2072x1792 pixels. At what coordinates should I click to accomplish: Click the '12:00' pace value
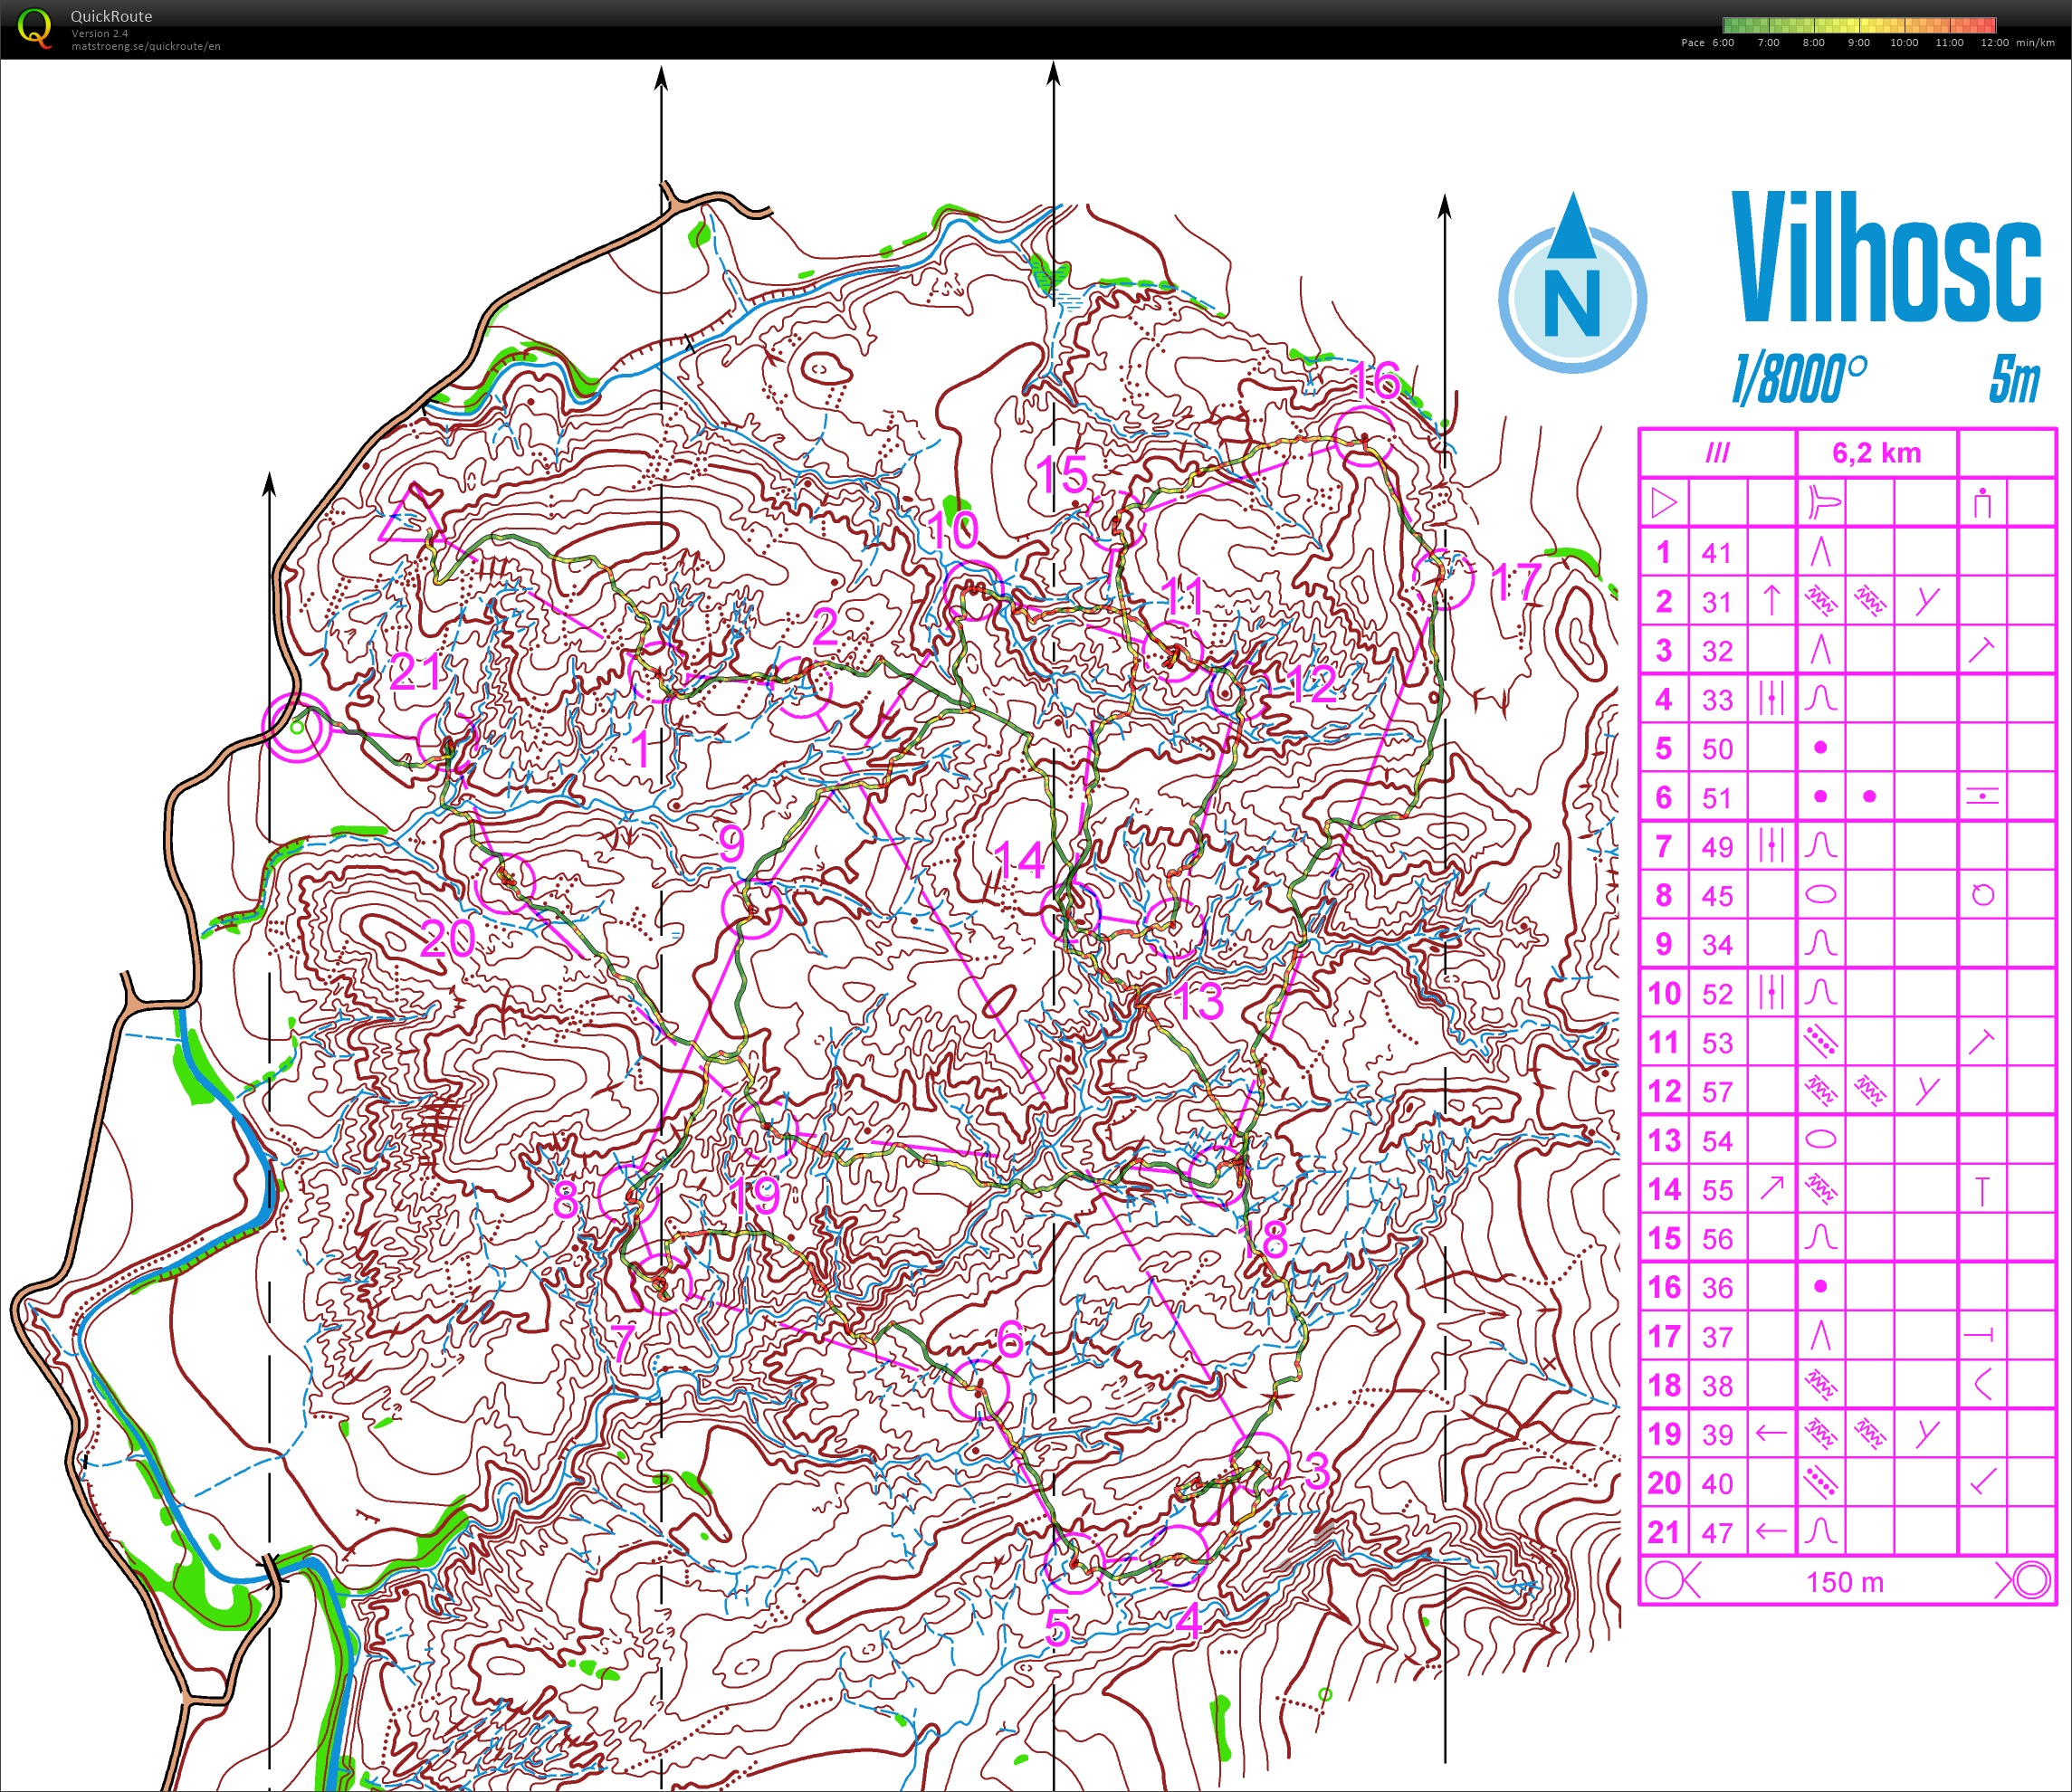point(1995,43)
